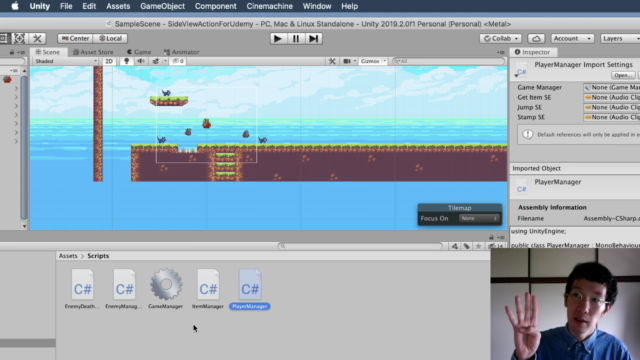Toggle Center pivot mode
Screen dimensions: 640x360
[75, 38]
